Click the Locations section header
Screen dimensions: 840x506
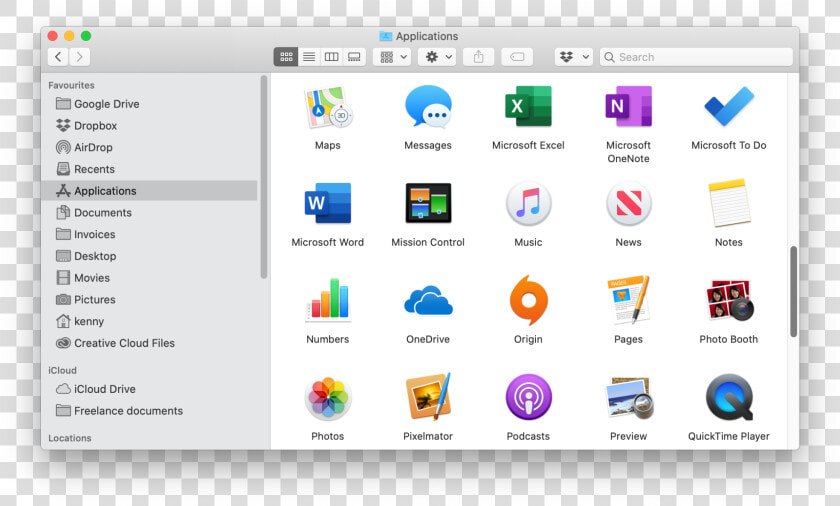tap(70, 438)
